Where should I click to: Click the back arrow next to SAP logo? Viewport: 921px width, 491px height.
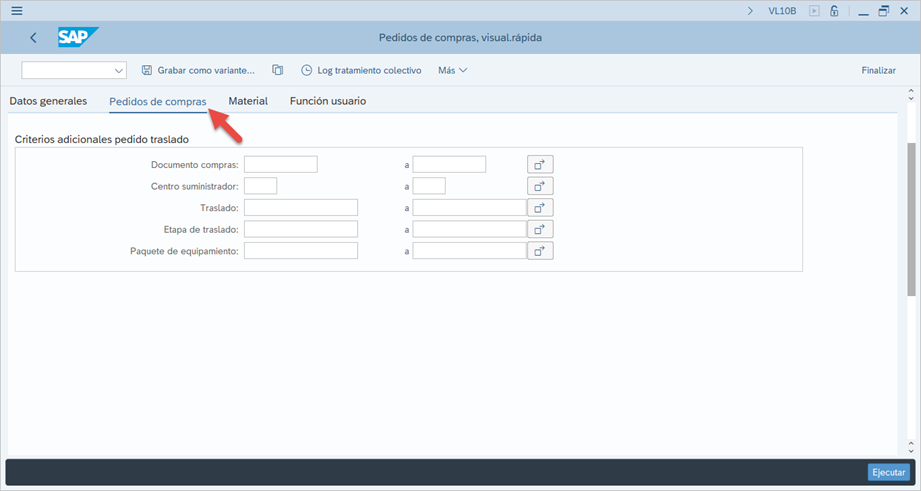click(x=33, y=38)
